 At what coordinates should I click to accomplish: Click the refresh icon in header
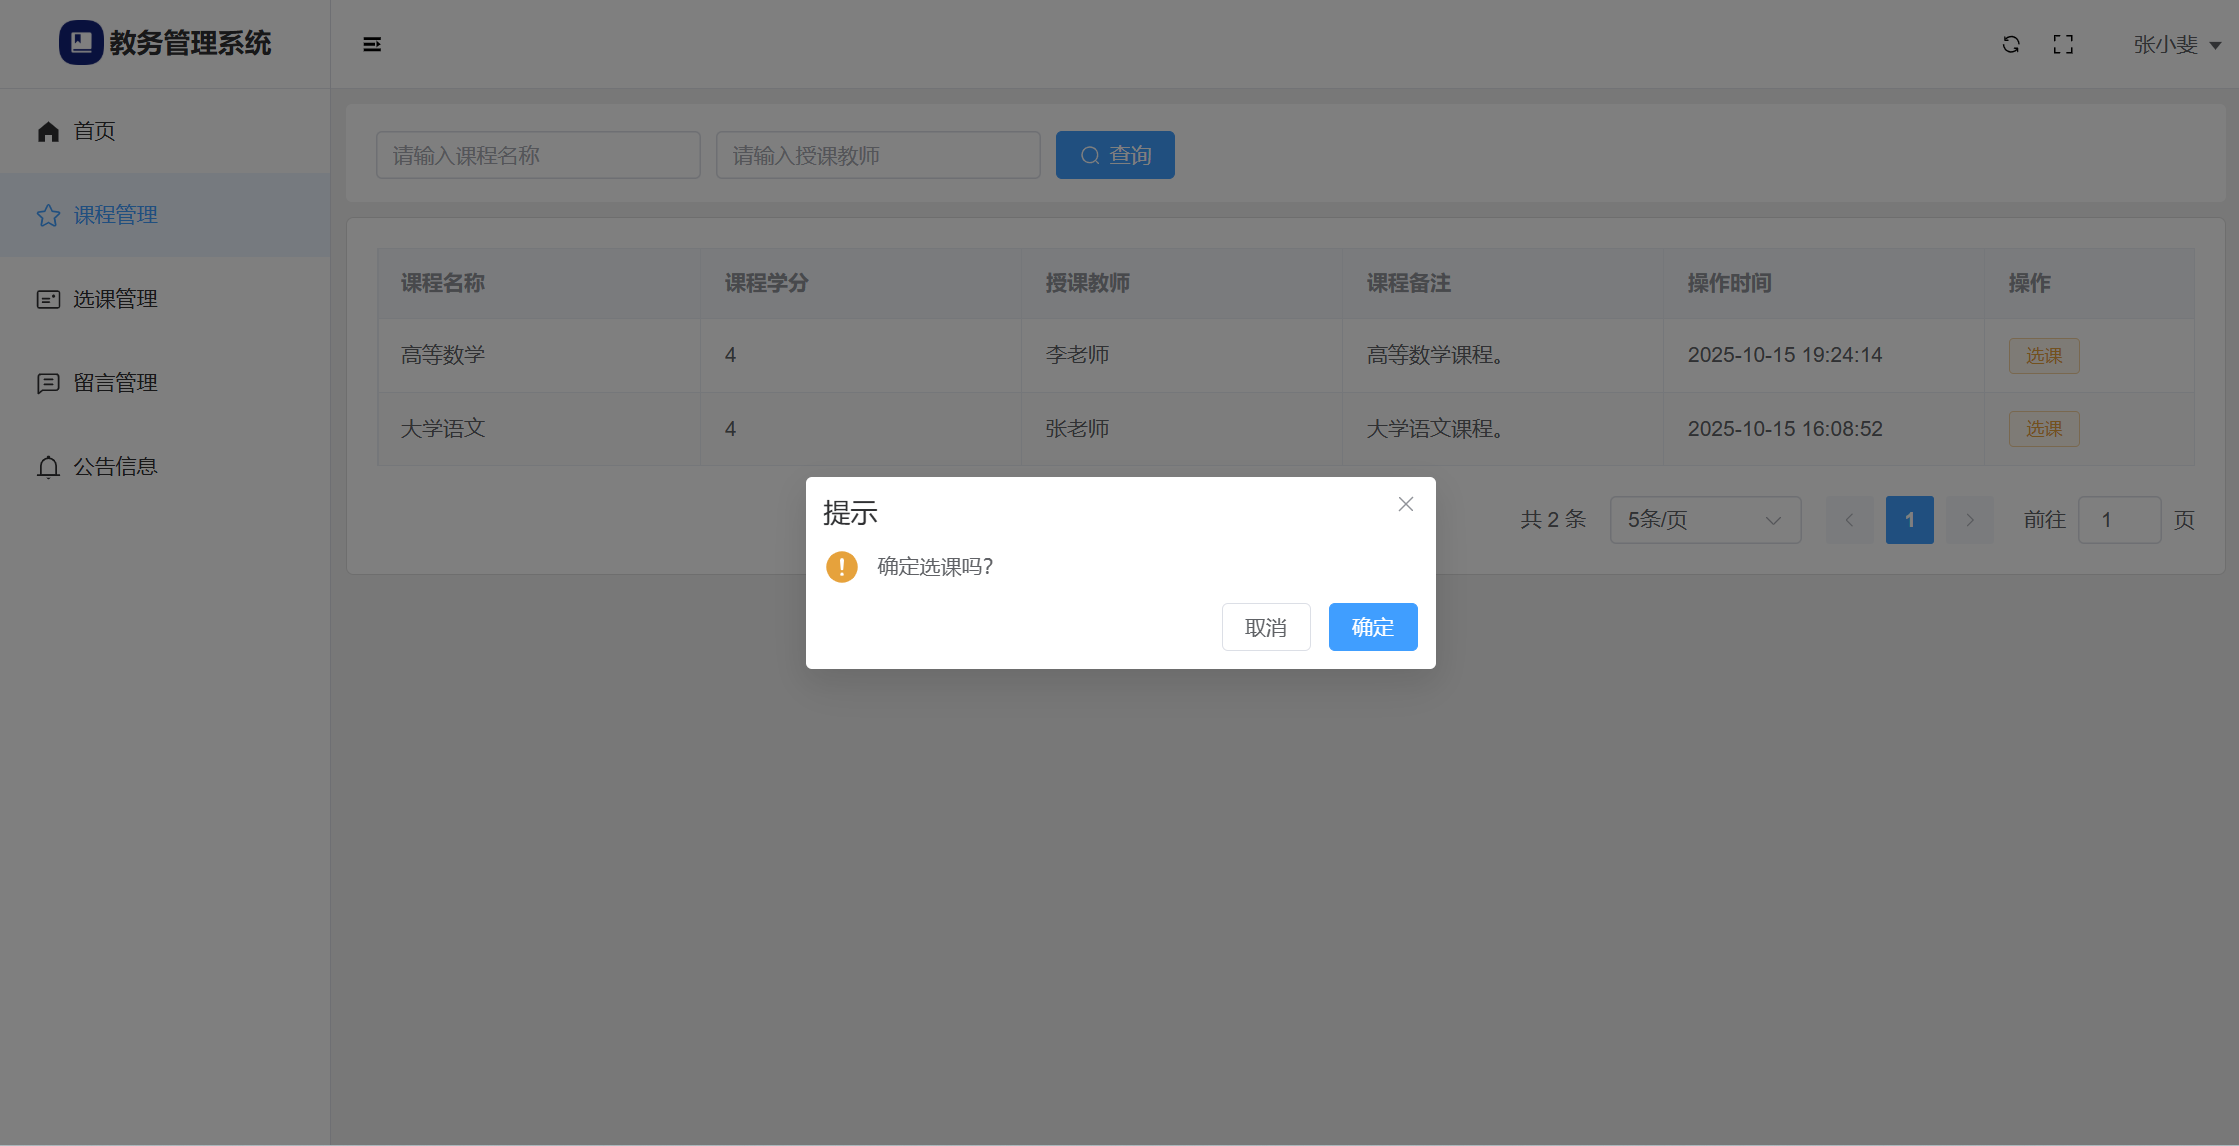click(2011, 44)
